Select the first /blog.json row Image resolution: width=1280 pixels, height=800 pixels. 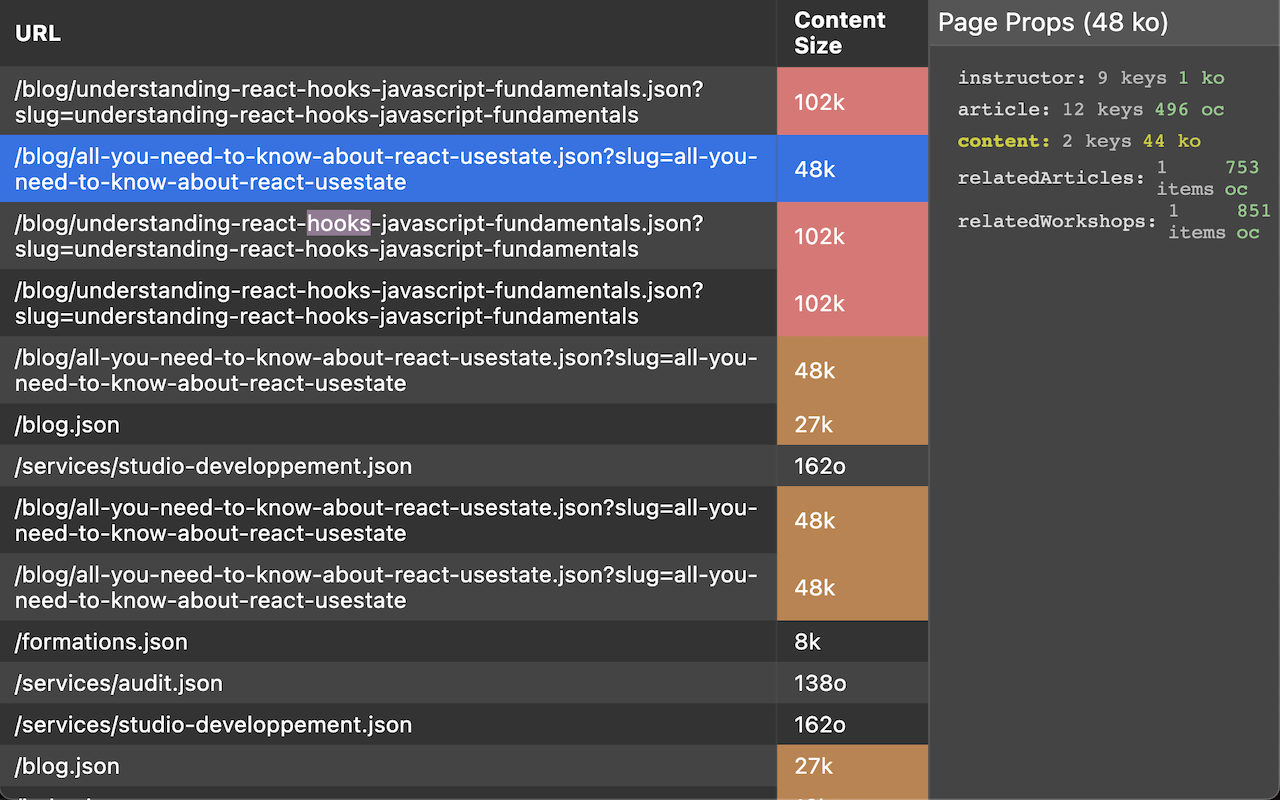(x=67, y=425)
